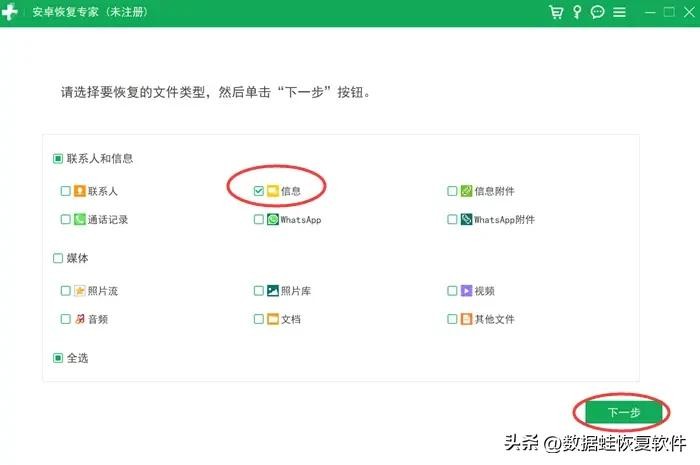Toggle the 联系人和信息 group checkbox
This screenshot has height=465, width=700.
click(58, 158)
